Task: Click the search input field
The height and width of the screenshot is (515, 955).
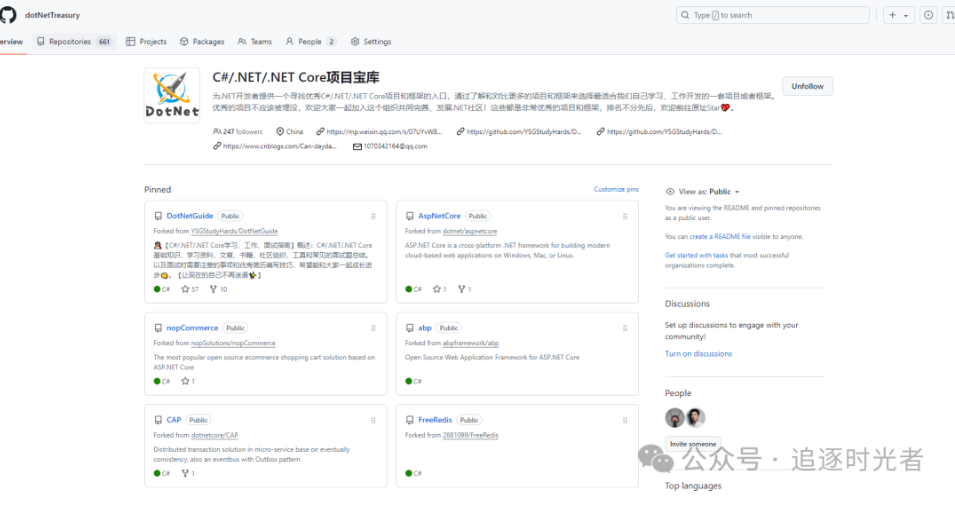Action: coord(773,15)
